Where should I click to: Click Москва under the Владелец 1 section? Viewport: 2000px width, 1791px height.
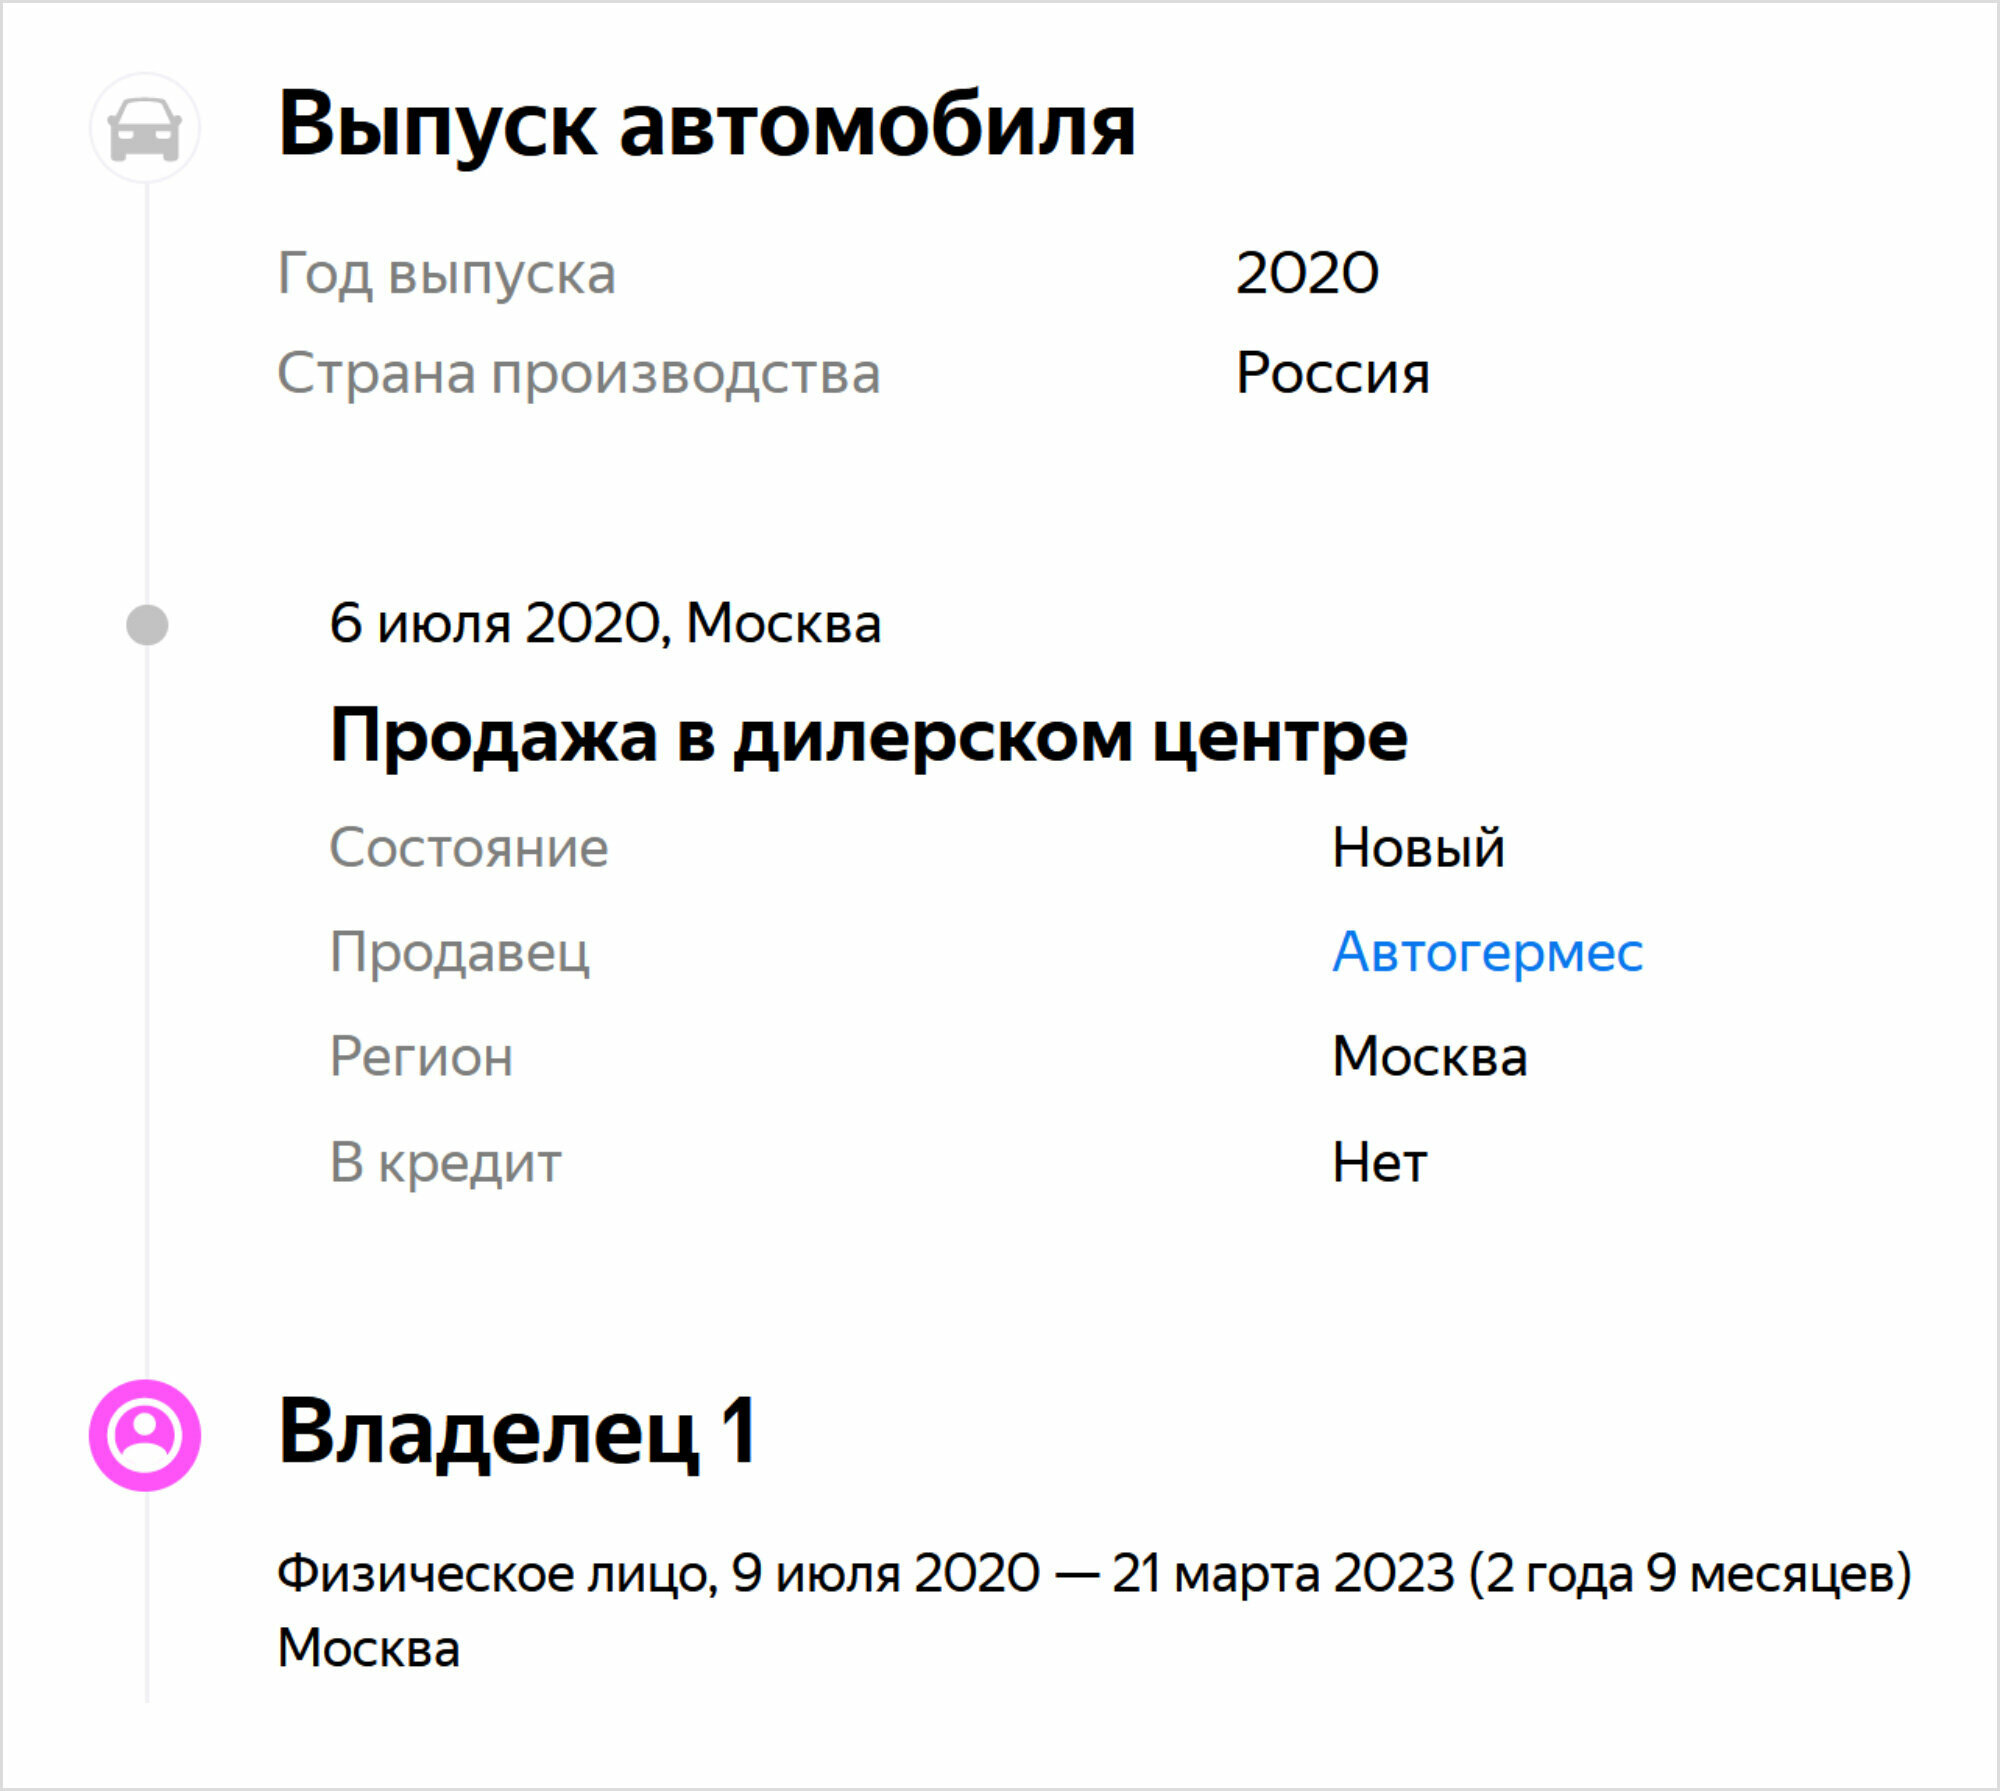pos(368,1648)
